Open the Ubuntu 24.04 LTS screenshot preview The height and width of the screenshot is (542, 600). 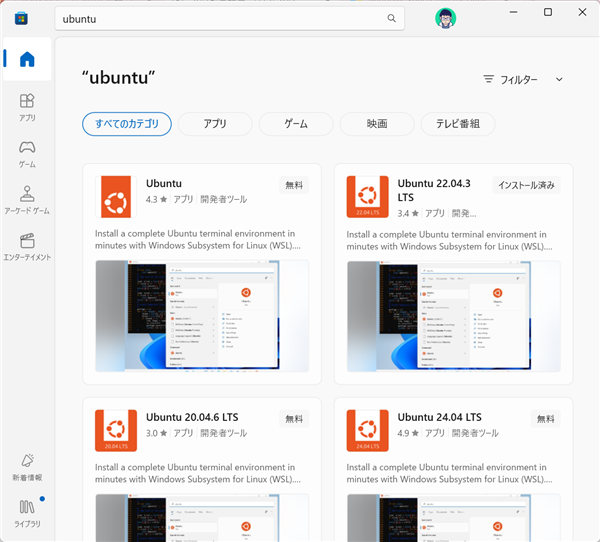(x=453, y=518)
